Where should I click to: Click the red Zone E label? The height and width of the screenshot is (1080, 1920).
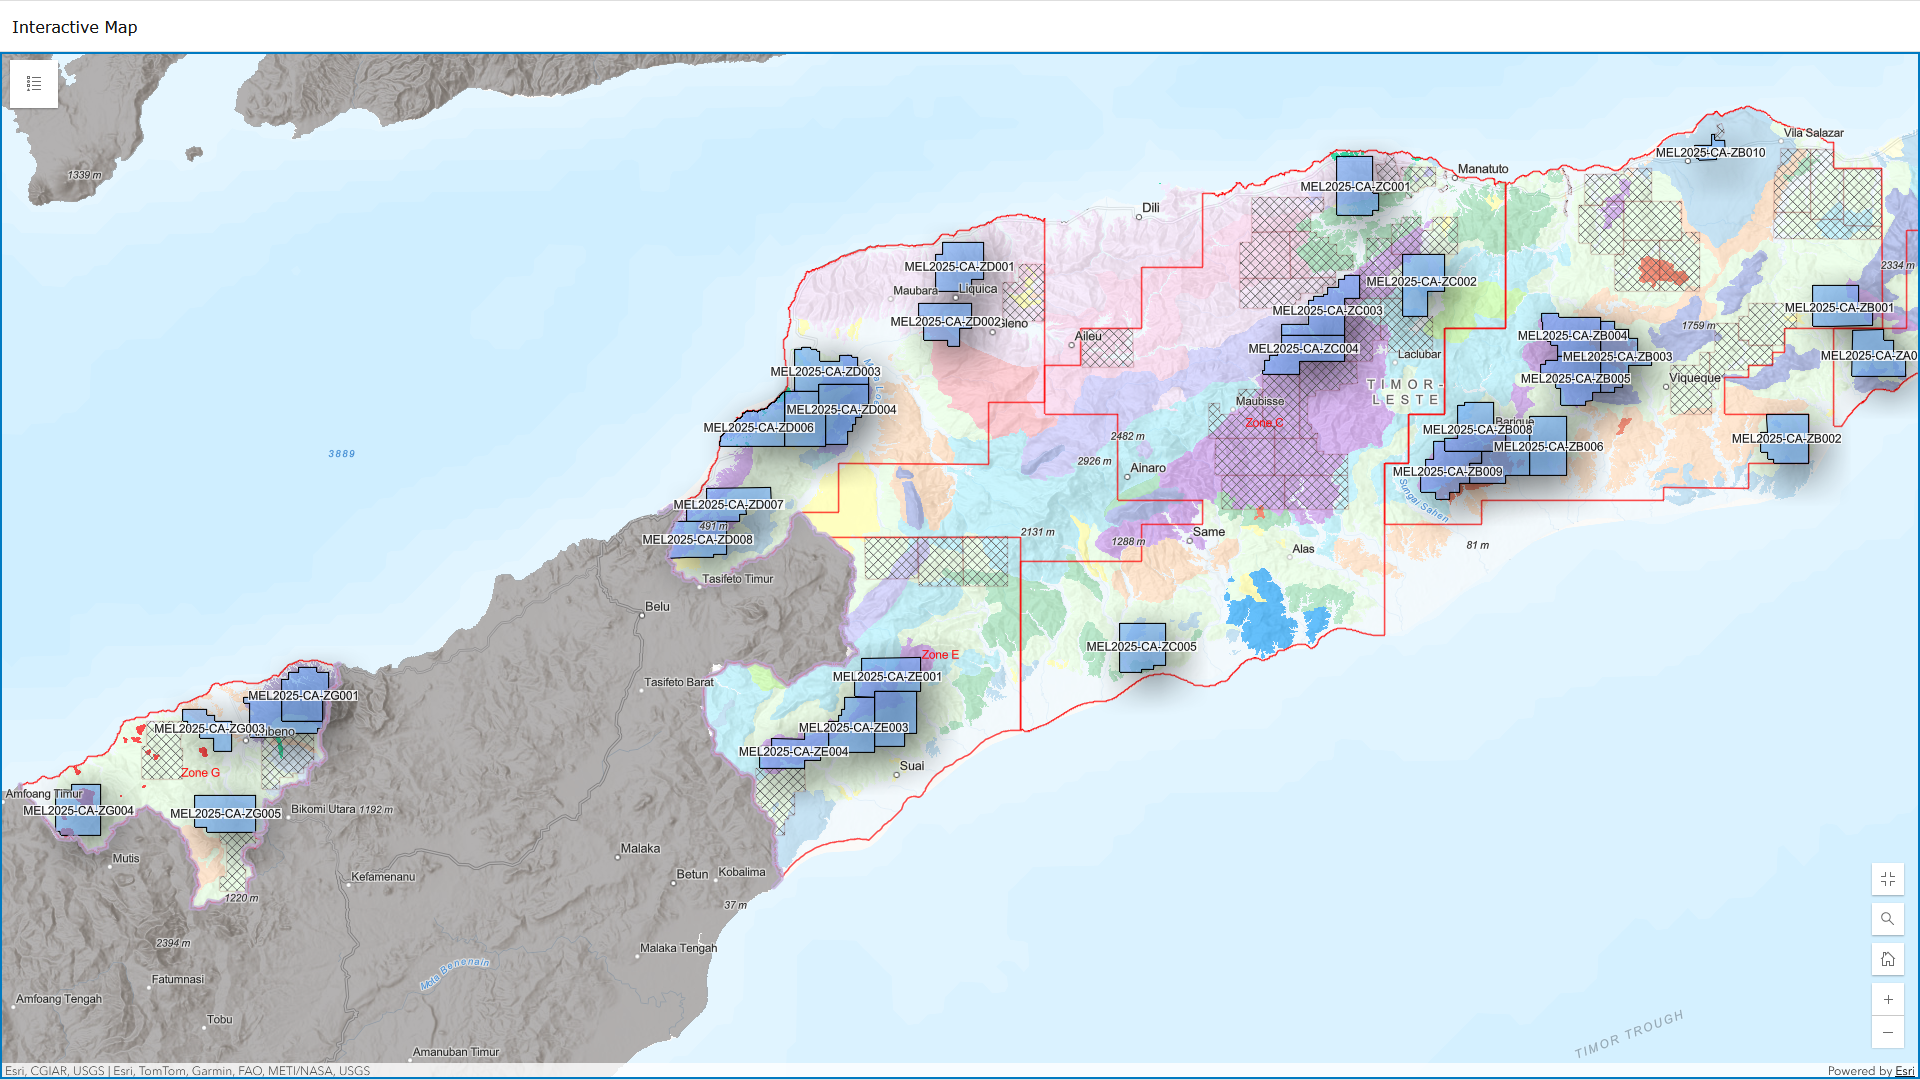[x=939, y=655]
